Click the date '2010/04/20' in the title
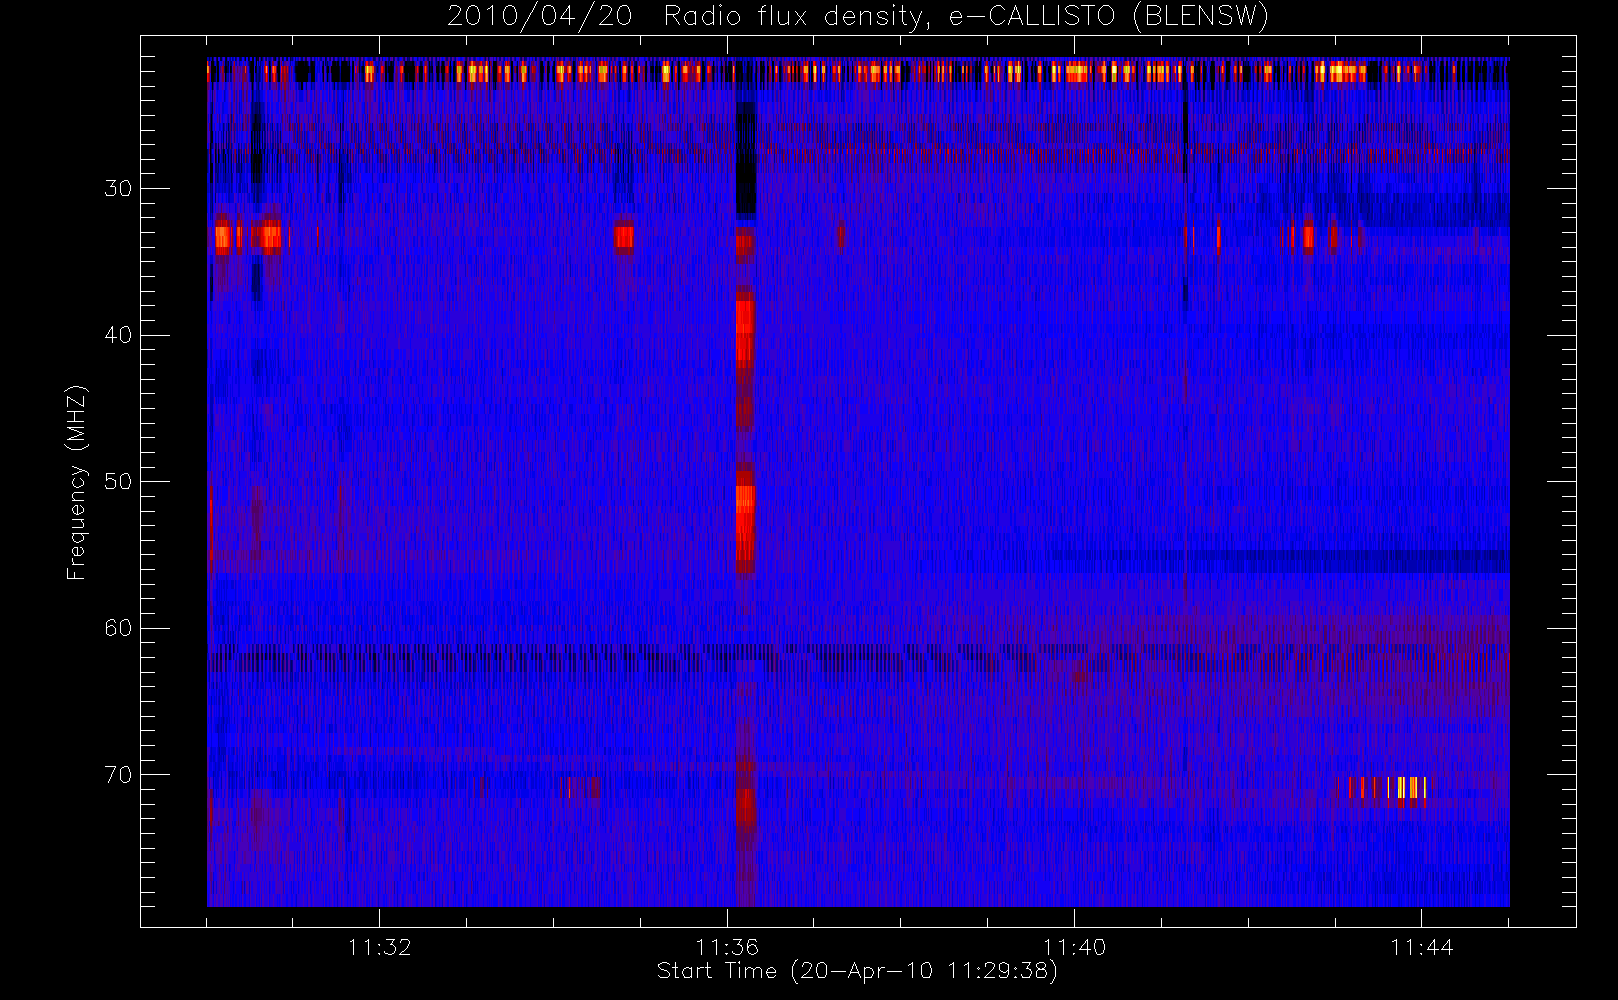Screen dimensions: 1618x1000 (539, 17)
